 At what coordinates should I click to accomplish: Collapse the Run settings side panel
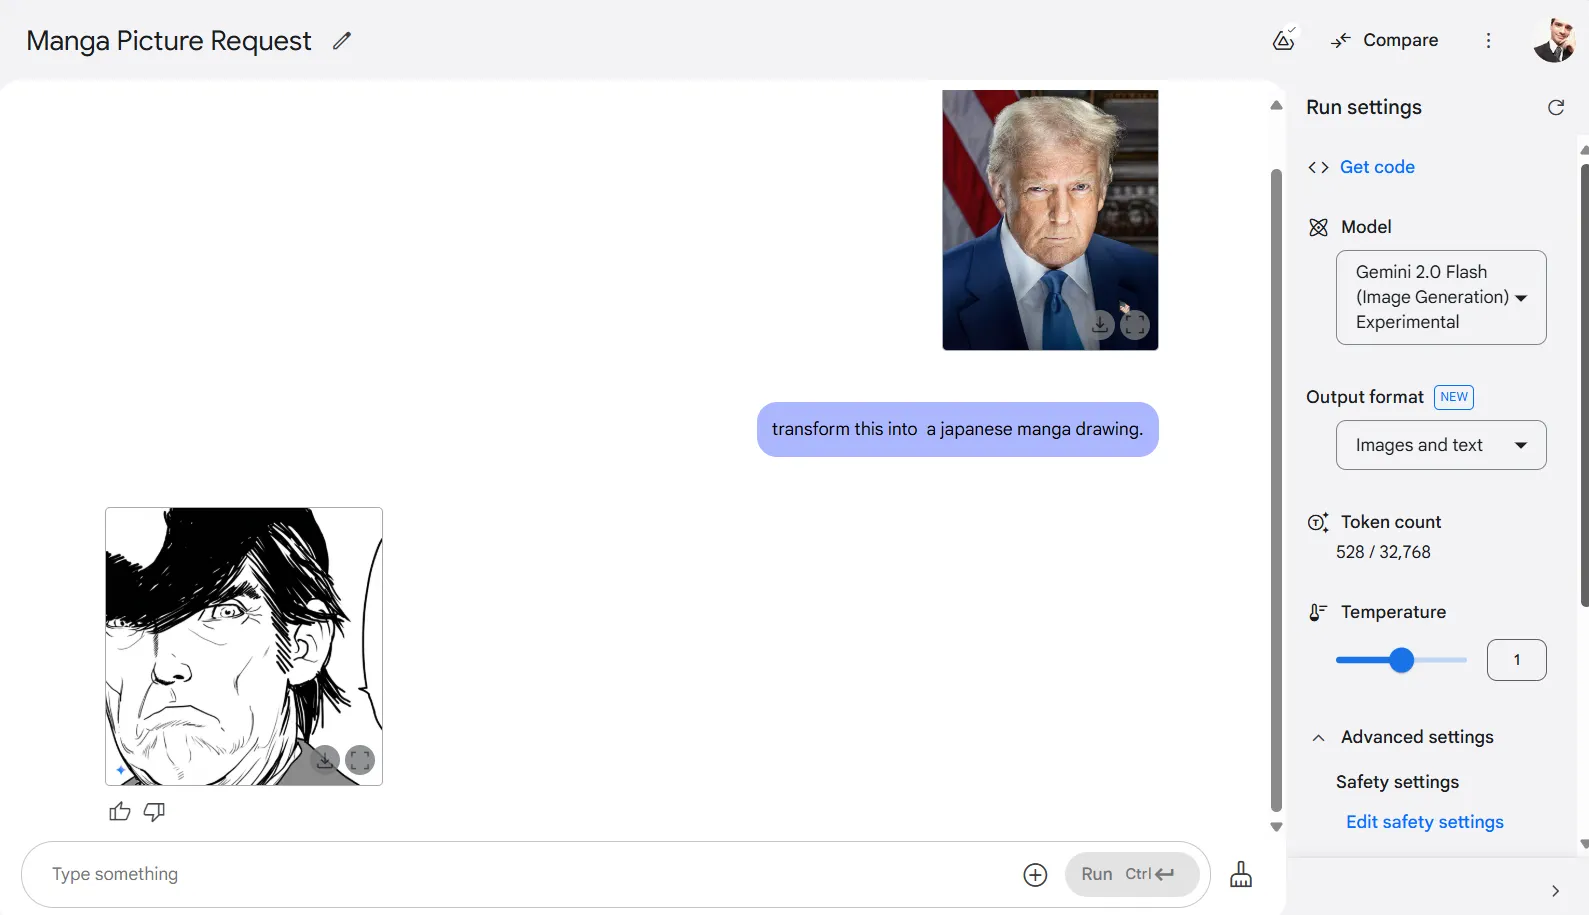[x=1554, y=891]
